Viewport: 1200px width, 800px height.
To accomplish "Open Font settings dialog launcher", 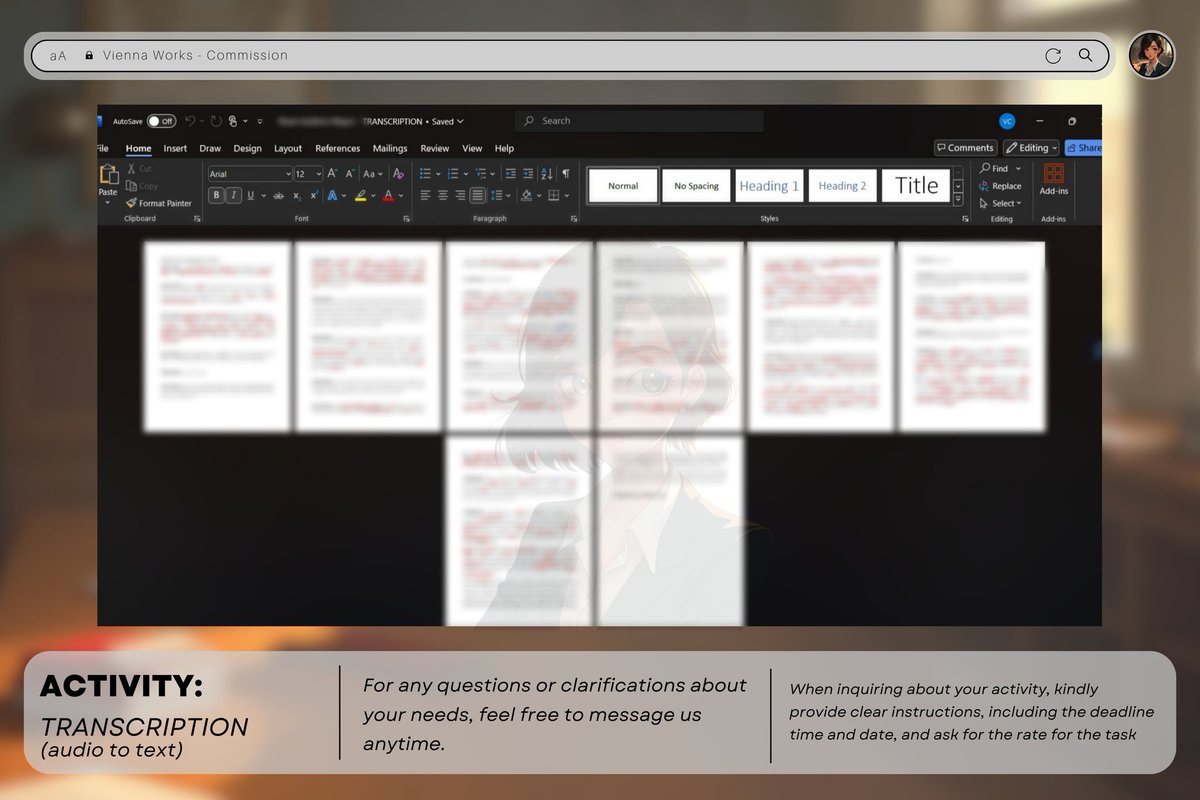I will tap(407, 218).
